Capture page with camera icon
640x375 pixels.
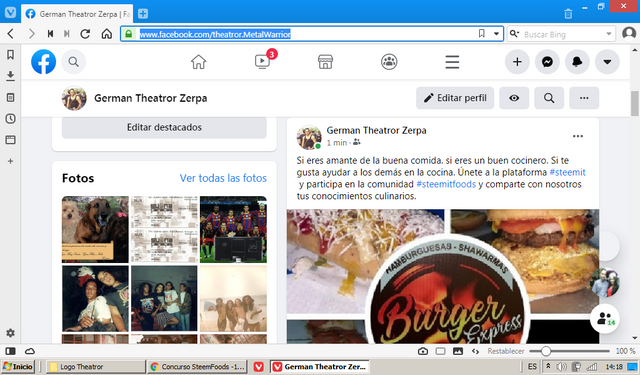[423, 351]
